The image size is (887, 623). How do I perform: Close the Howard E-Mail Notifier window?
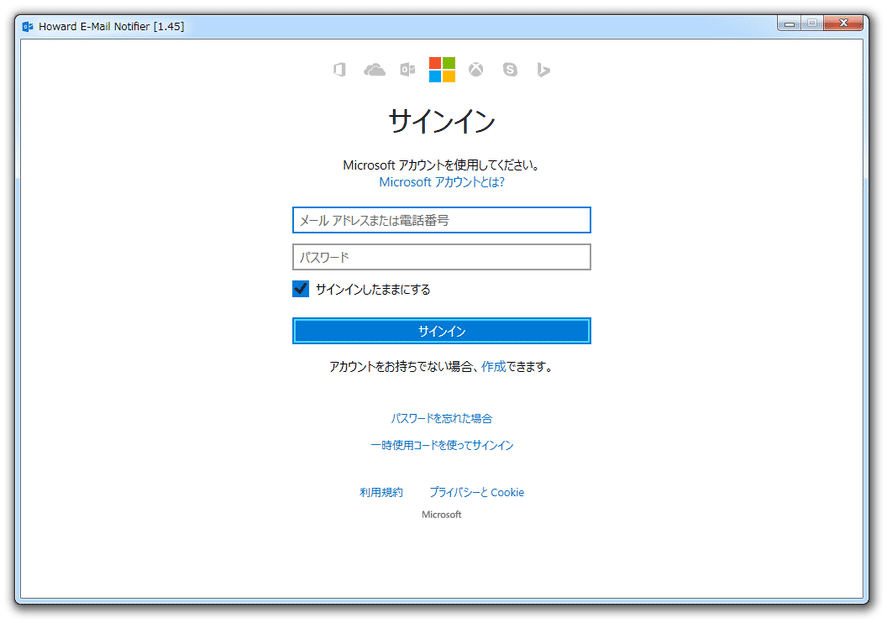click(843, 23)
